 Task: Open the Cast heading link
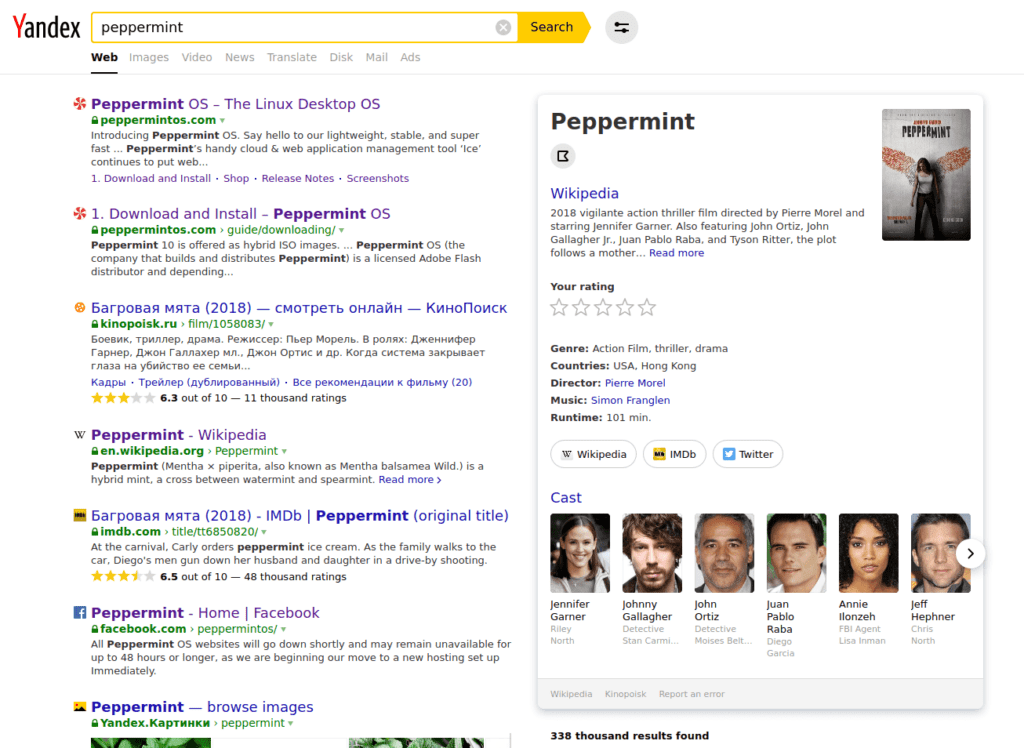pos(566,498)
